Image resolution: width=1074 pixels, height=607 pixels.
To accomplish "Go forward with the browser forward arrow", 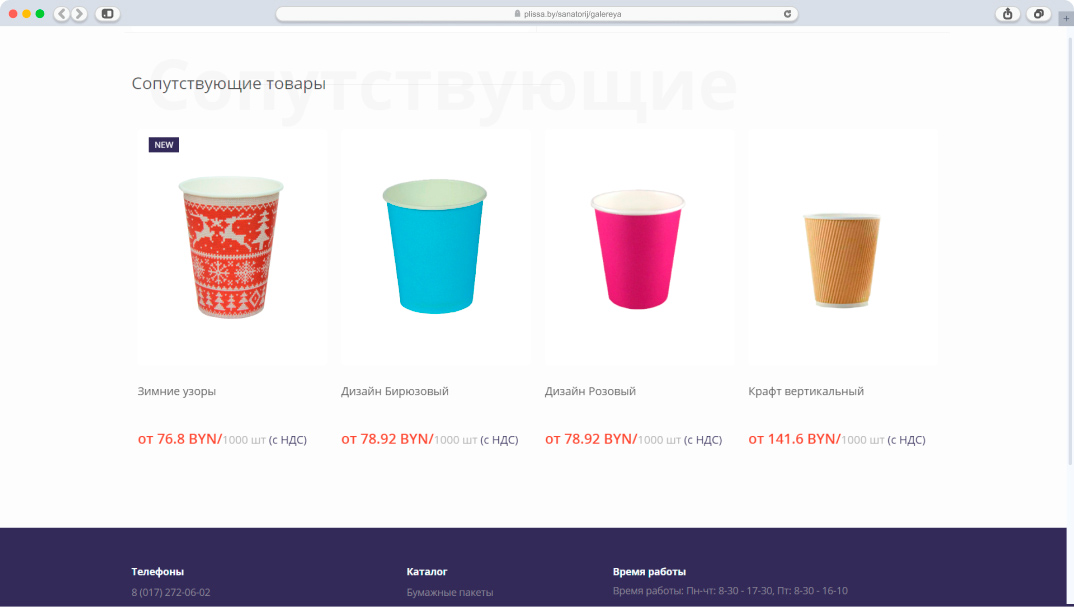I will (79, 14).
